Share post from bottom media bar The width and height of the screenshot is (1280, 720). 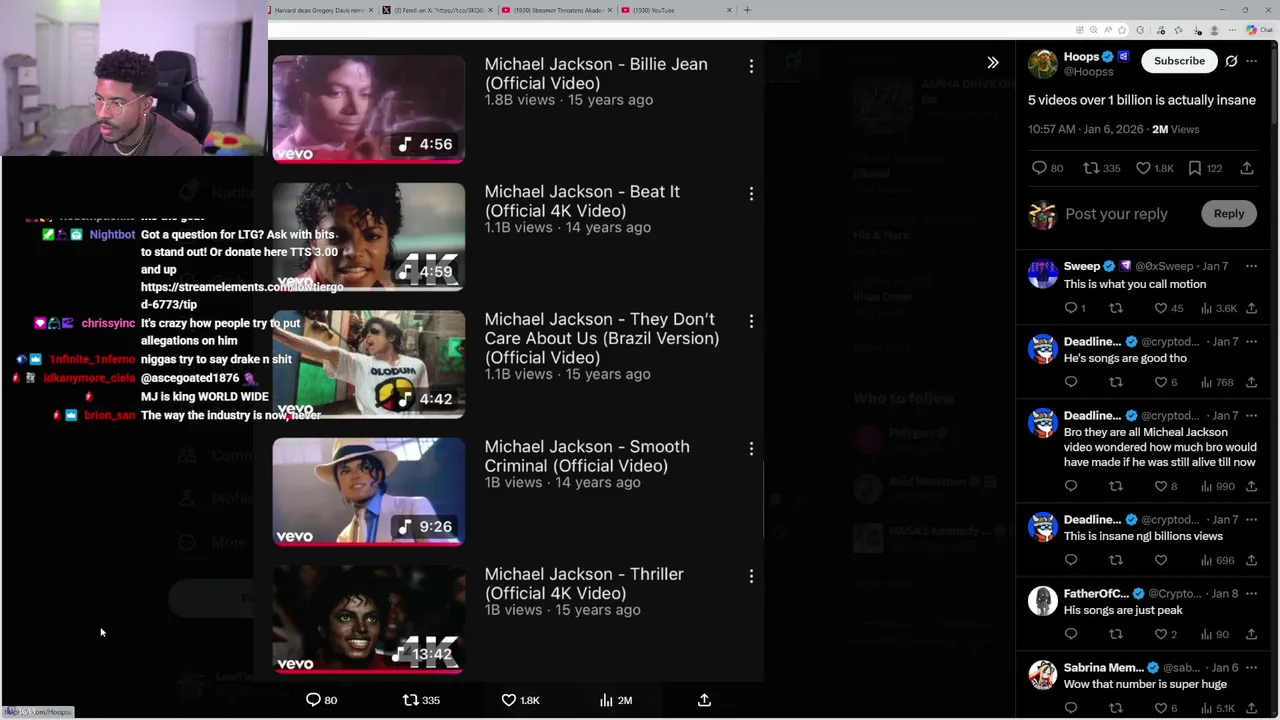click(x=704, y=700)
